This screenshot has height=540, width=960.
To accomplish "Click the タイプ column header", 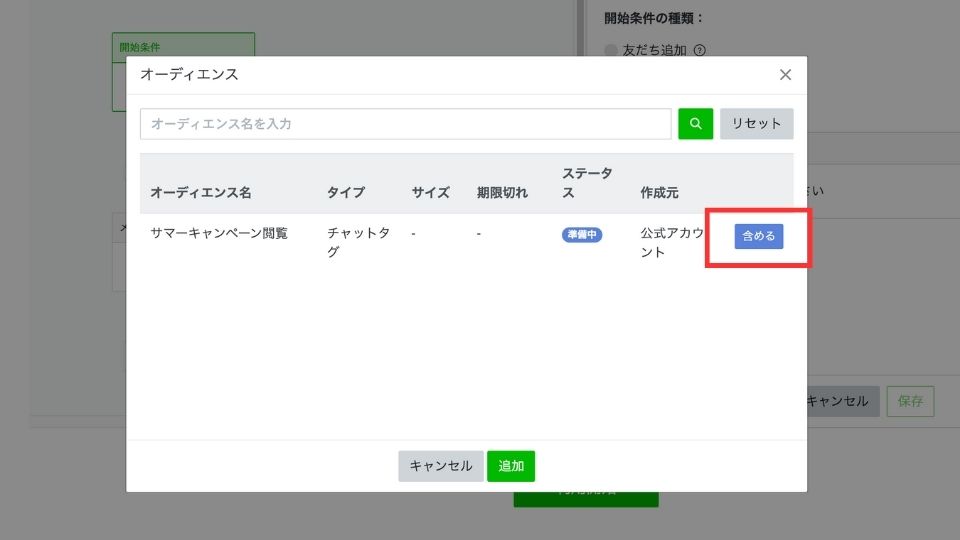I will 345,192.
